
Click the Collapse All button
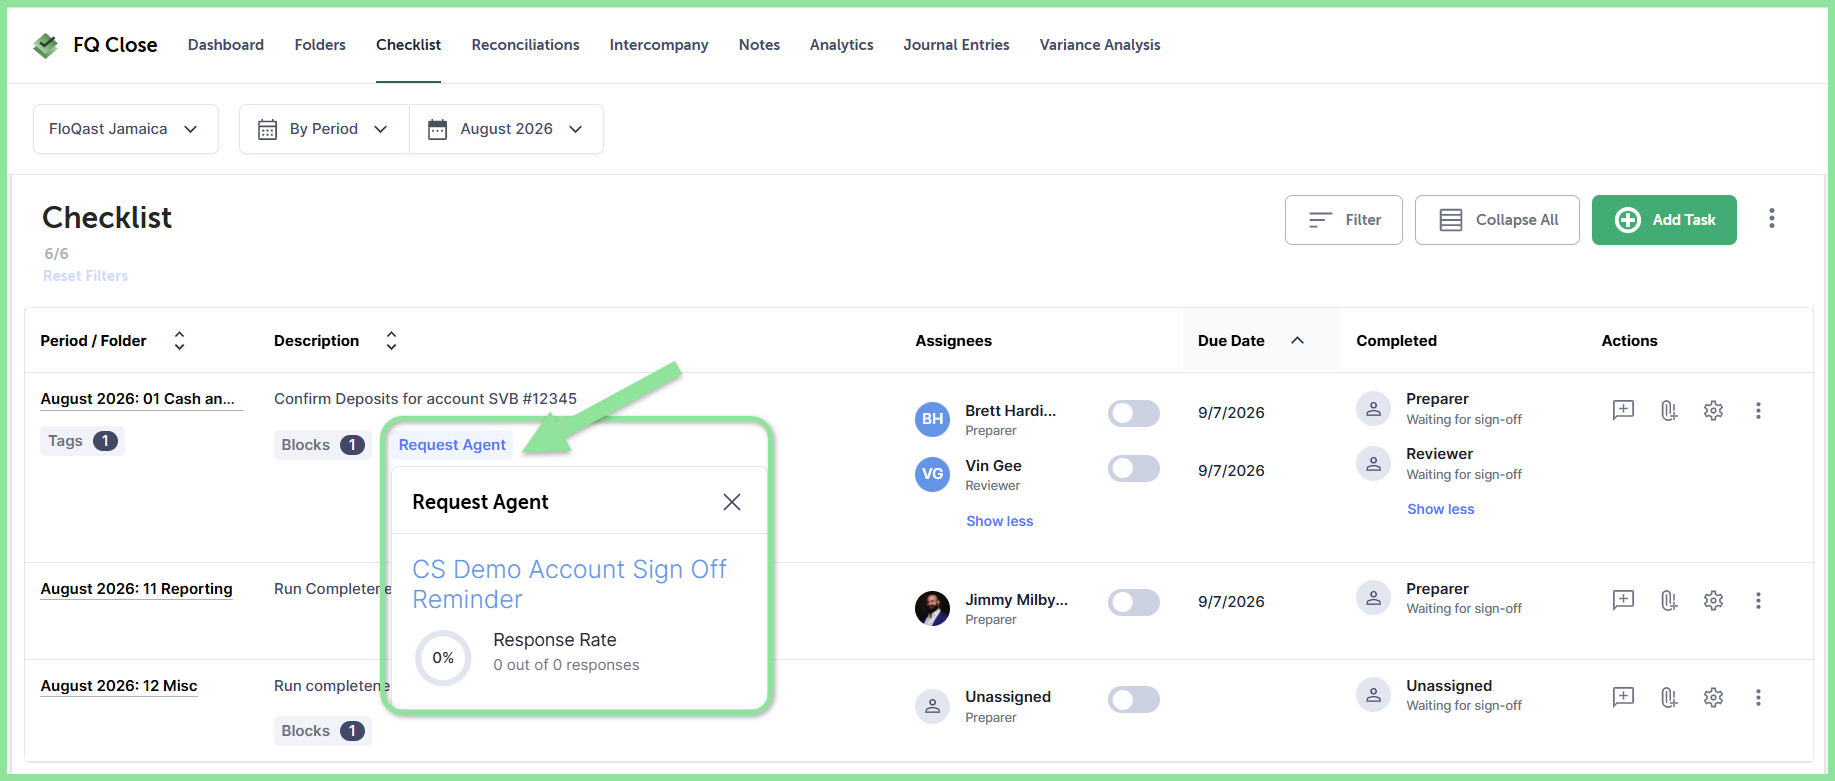[x=1497, y=220]
